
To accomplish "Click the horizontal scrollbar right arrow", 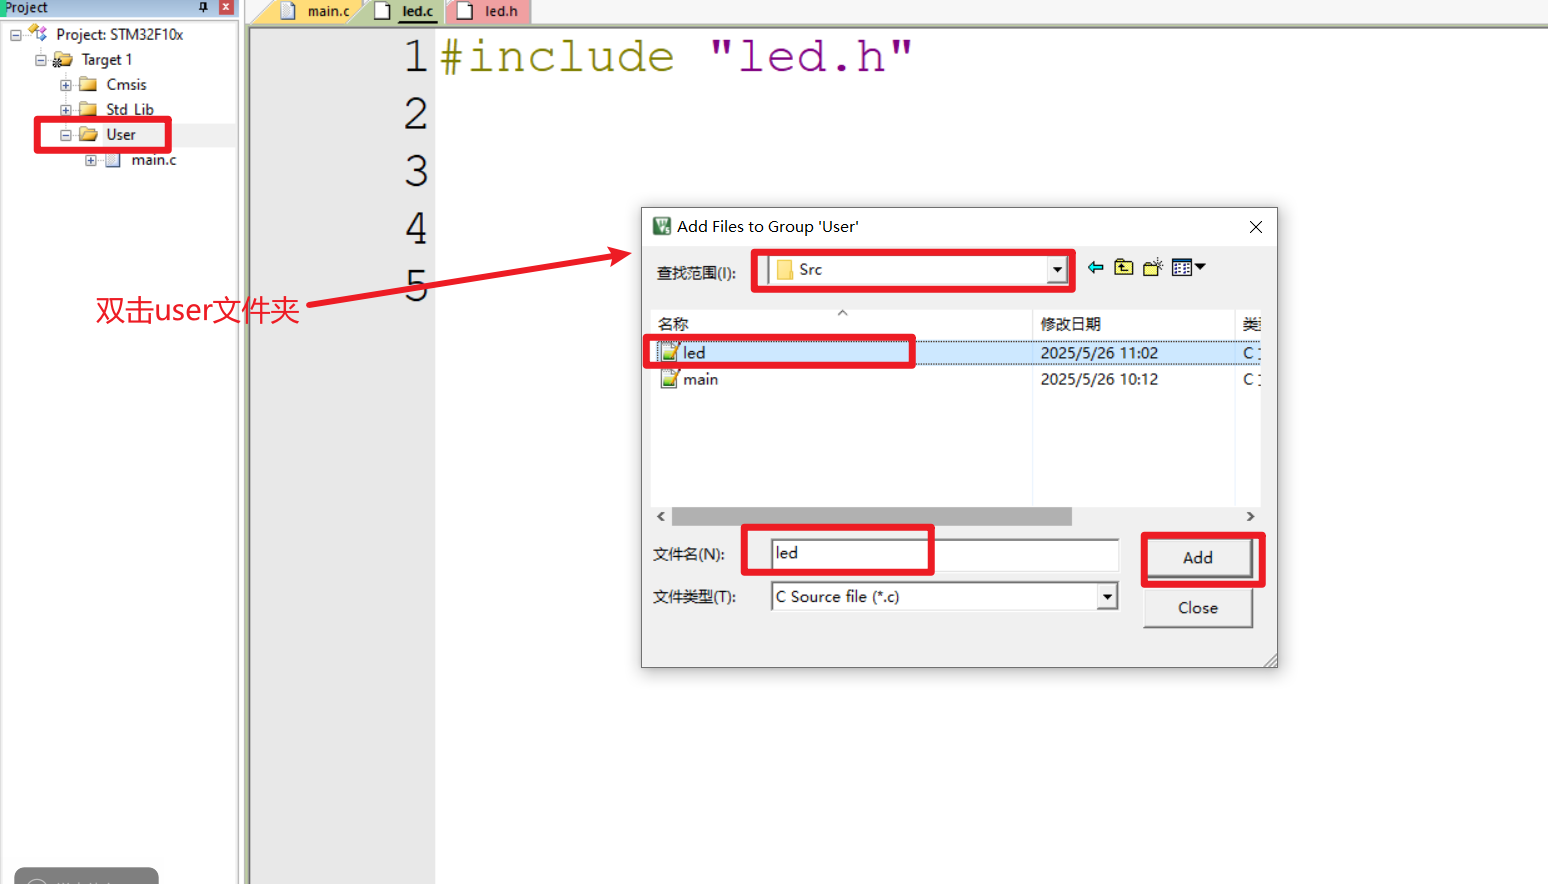I will [1250, 516].
